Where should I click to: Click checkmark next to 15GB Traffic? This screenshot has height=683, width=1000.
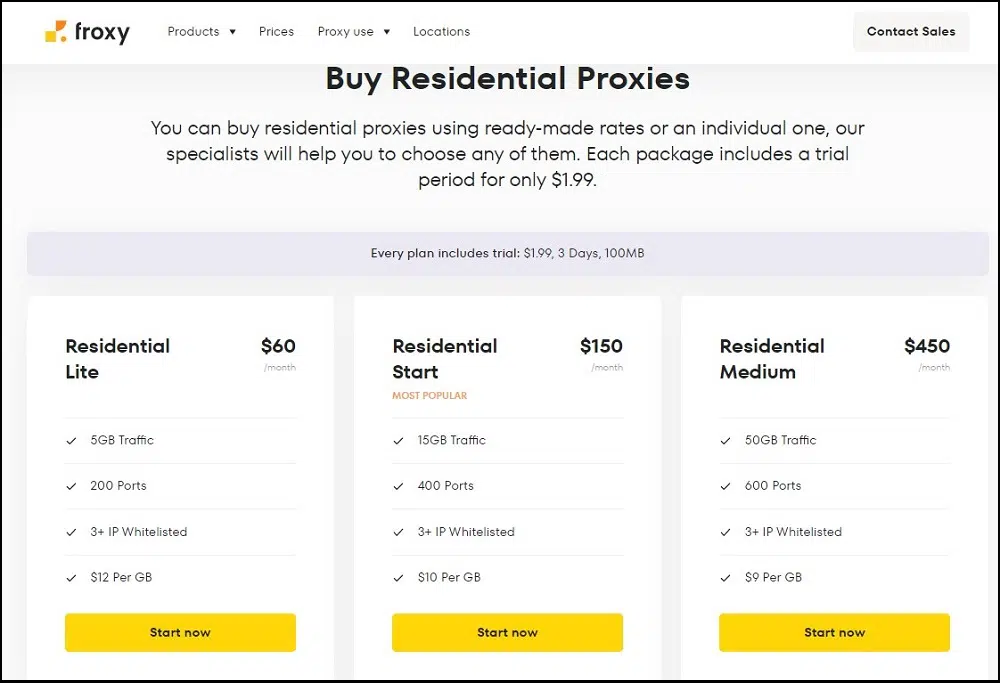point(399,440)
